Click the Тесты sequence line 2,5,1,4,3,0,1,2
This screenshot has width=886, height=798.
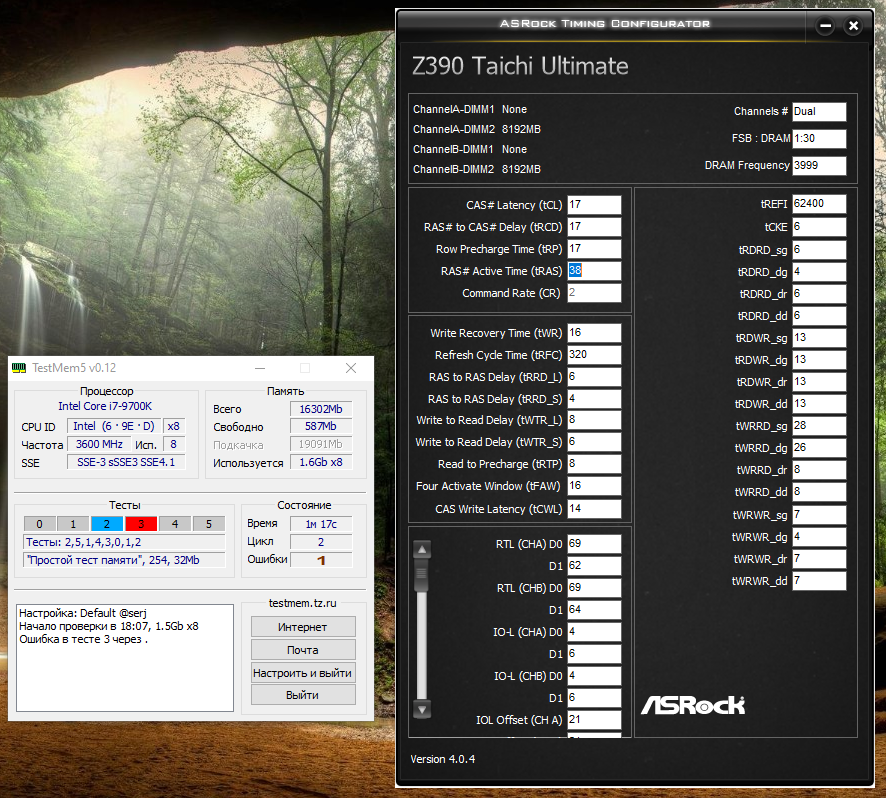(x=124, y=543)
